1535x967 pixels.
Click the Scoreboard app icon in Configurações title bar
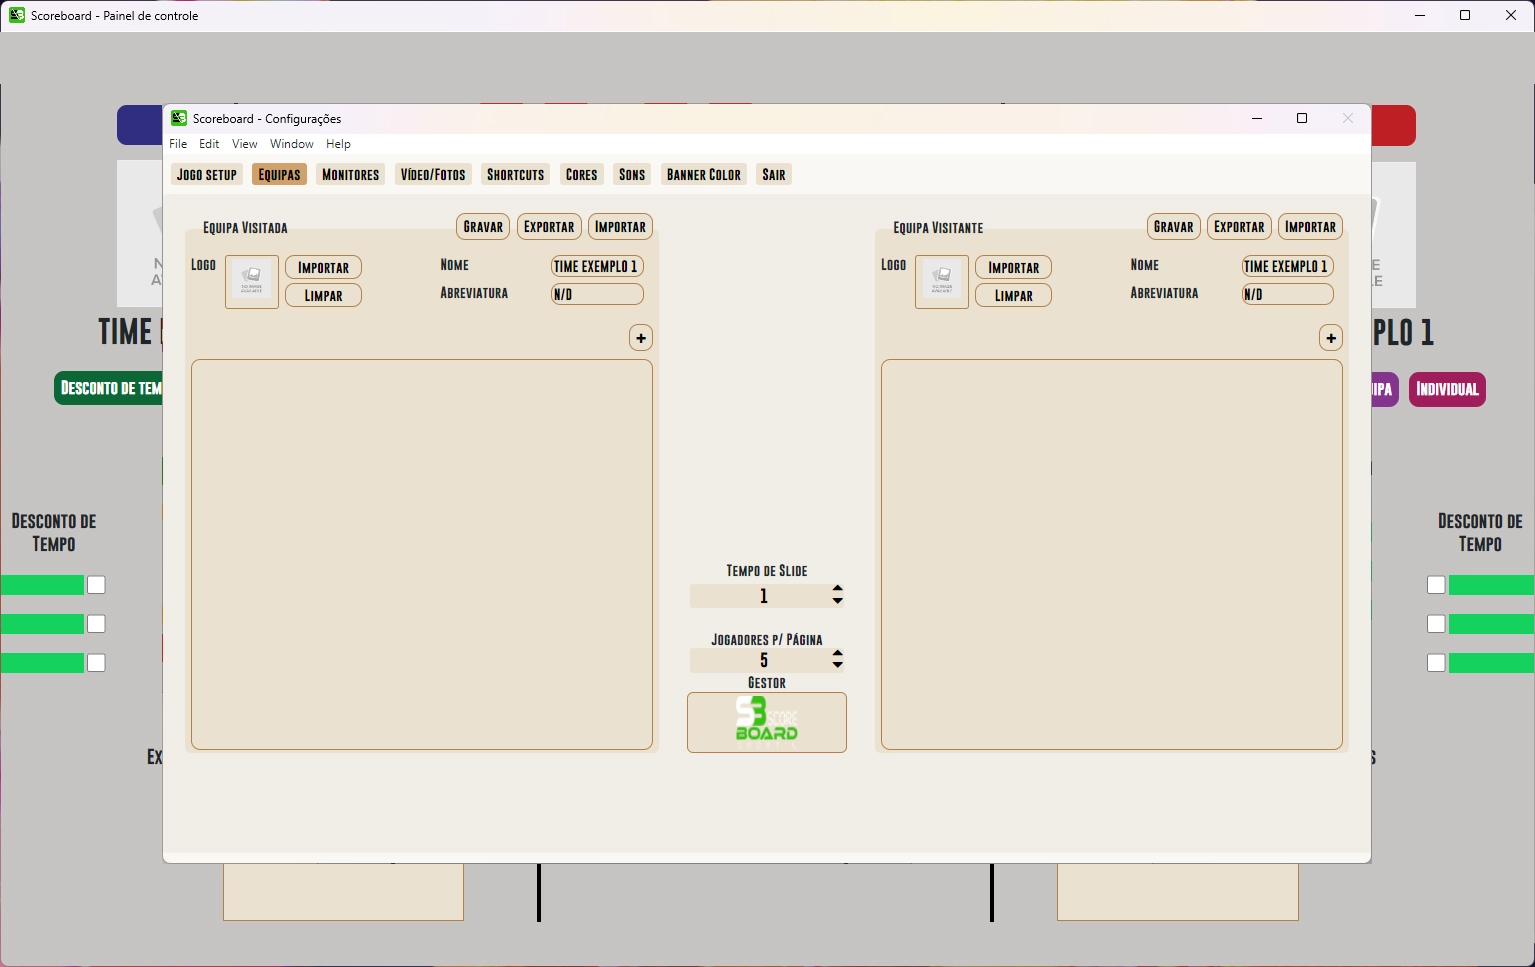pos(179,118)
